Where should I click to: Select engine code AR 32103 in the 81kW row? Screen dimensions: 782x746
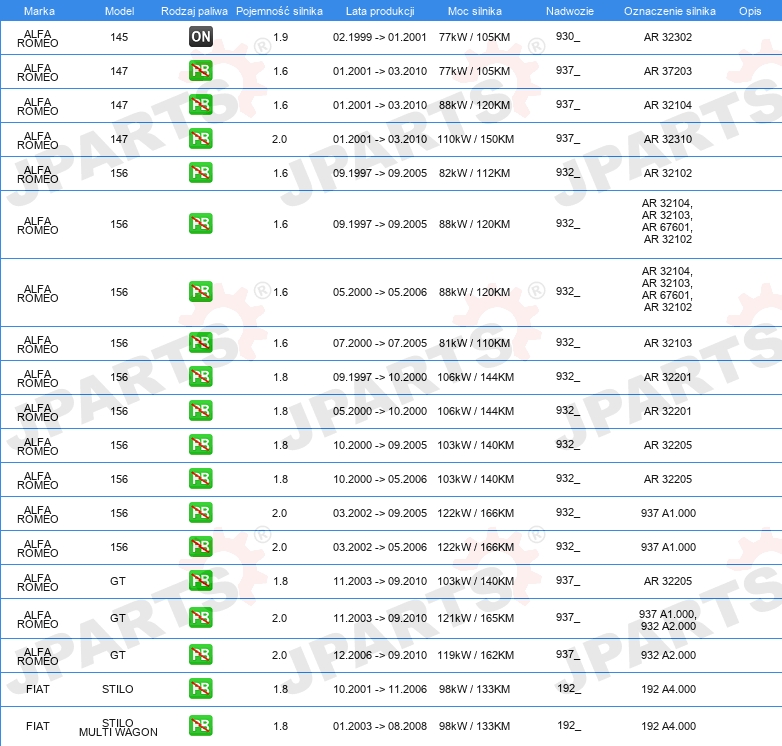click(668, 343)
